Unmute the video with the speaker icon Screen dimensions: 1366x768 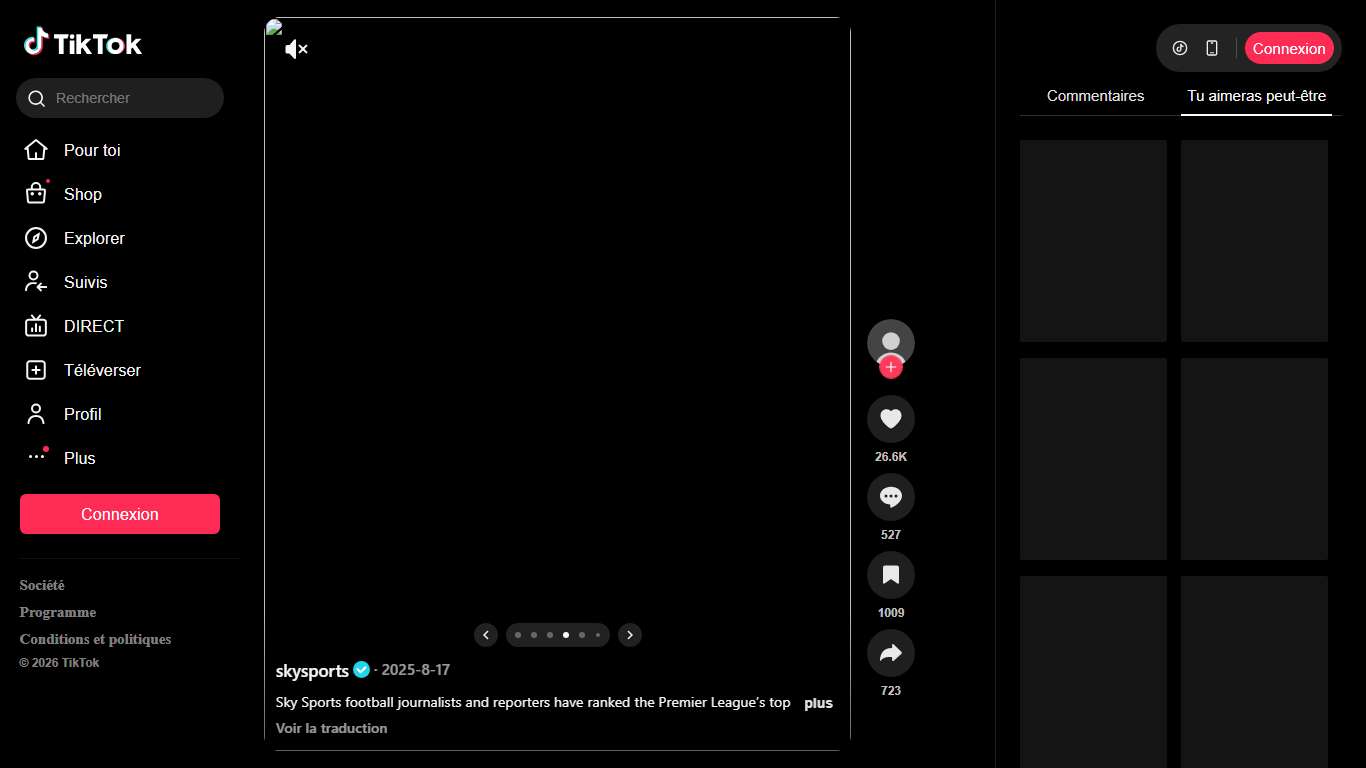point(296,49)
